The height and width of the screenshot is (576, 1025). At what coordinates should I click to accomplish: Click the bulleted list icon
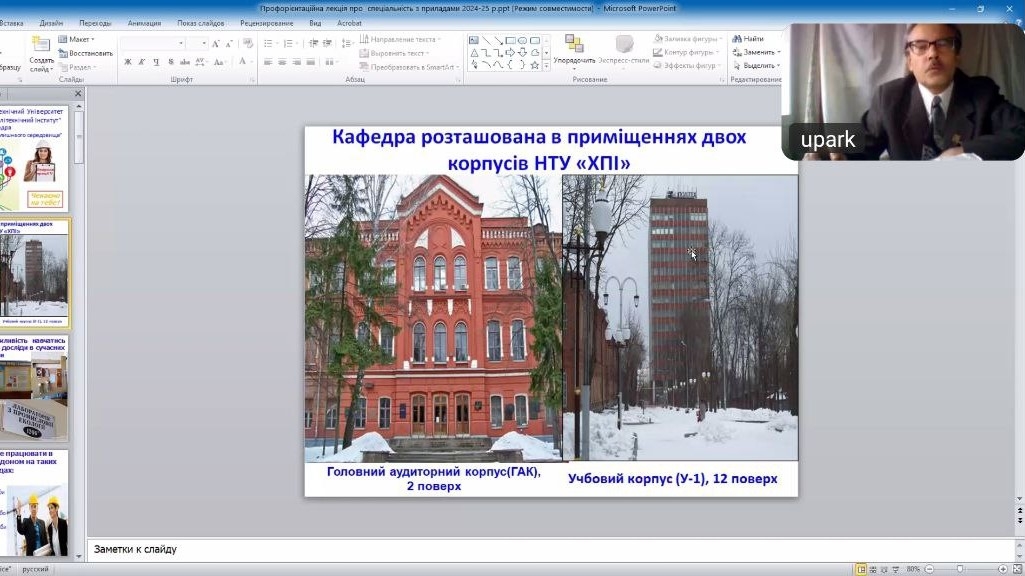tap(268, 43)
